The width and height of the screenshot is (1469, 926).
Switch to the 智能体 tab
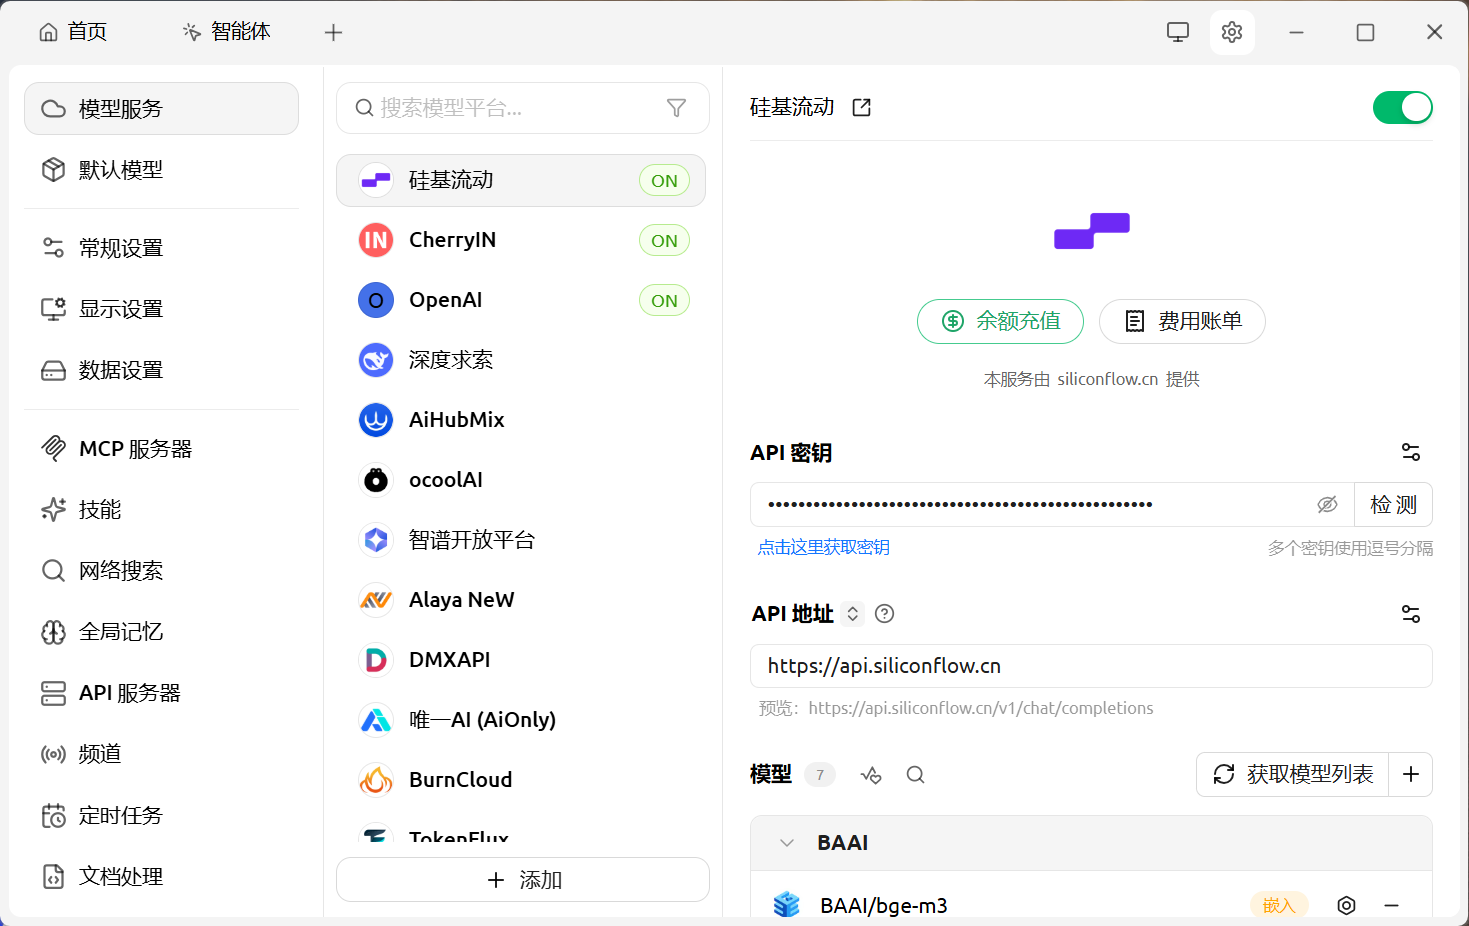pos(227,32)
